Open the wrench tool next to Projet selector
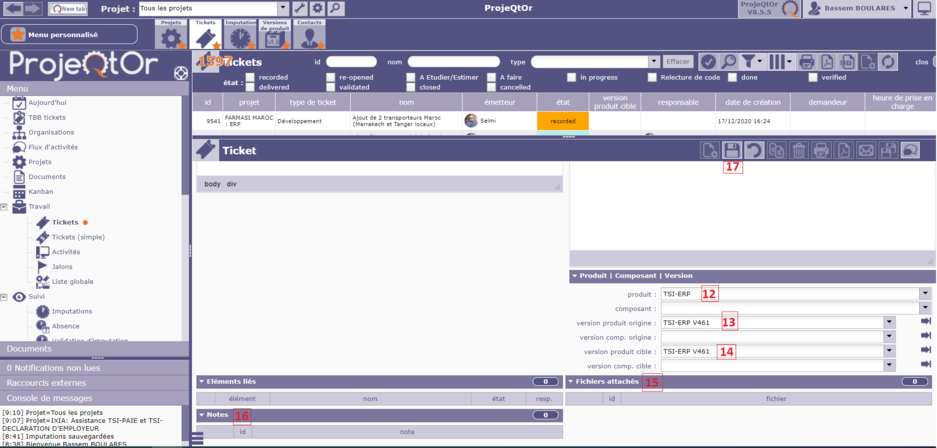 click(x=300, y=8)
